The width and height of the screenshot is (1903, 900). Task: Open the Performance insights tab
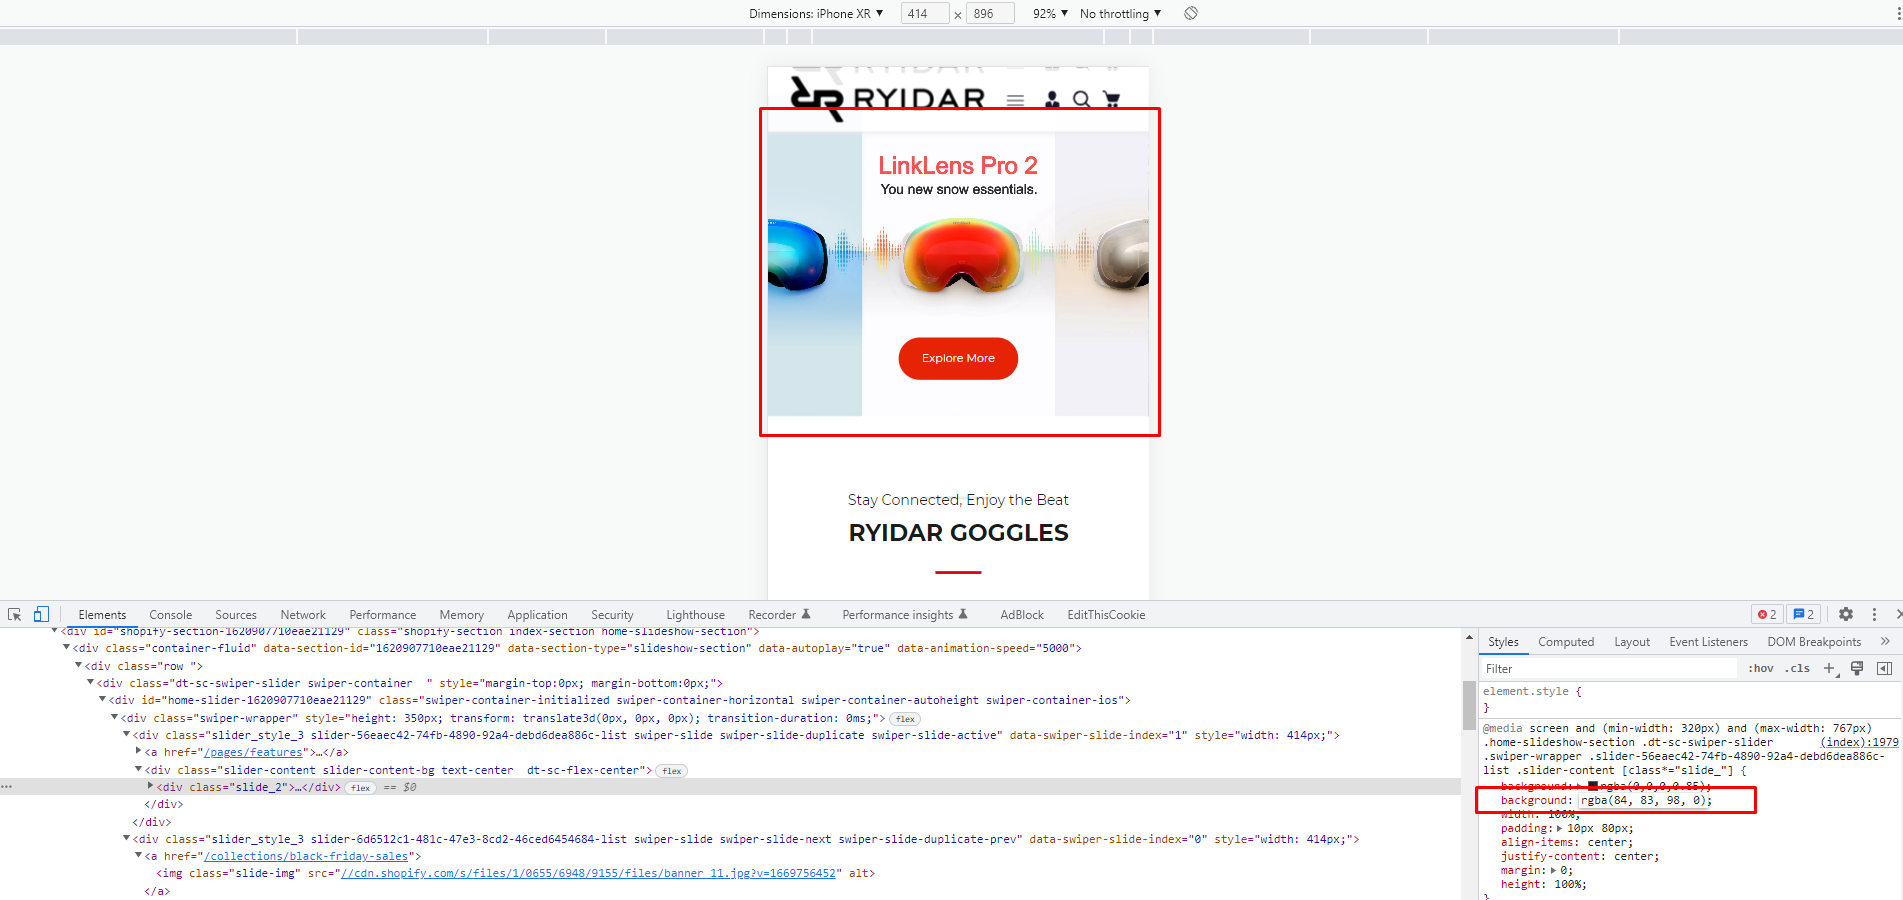click(904, 615)
